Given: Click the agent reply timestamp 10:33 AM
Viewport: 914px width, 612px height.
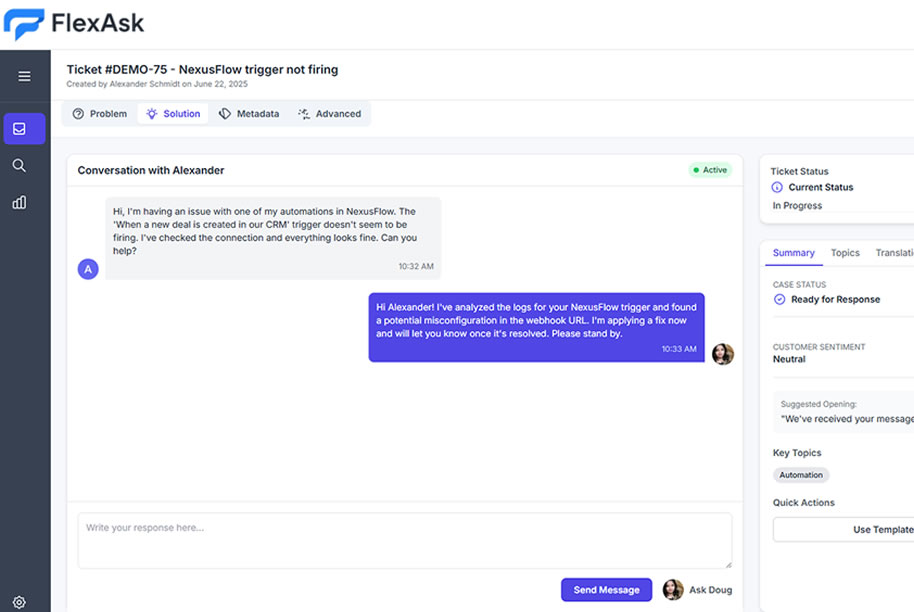Looking at the screenshot, I should click(x=679, y=349).
